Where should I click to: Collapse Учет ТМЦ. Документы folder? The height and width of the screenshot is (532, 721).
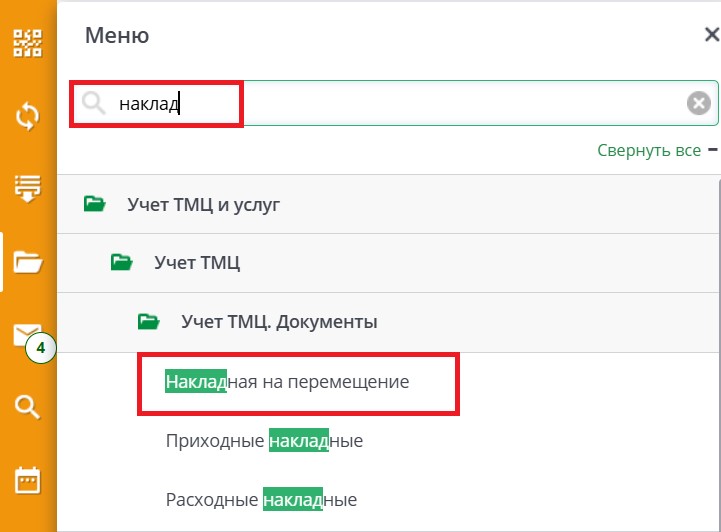tap(148, 322)
